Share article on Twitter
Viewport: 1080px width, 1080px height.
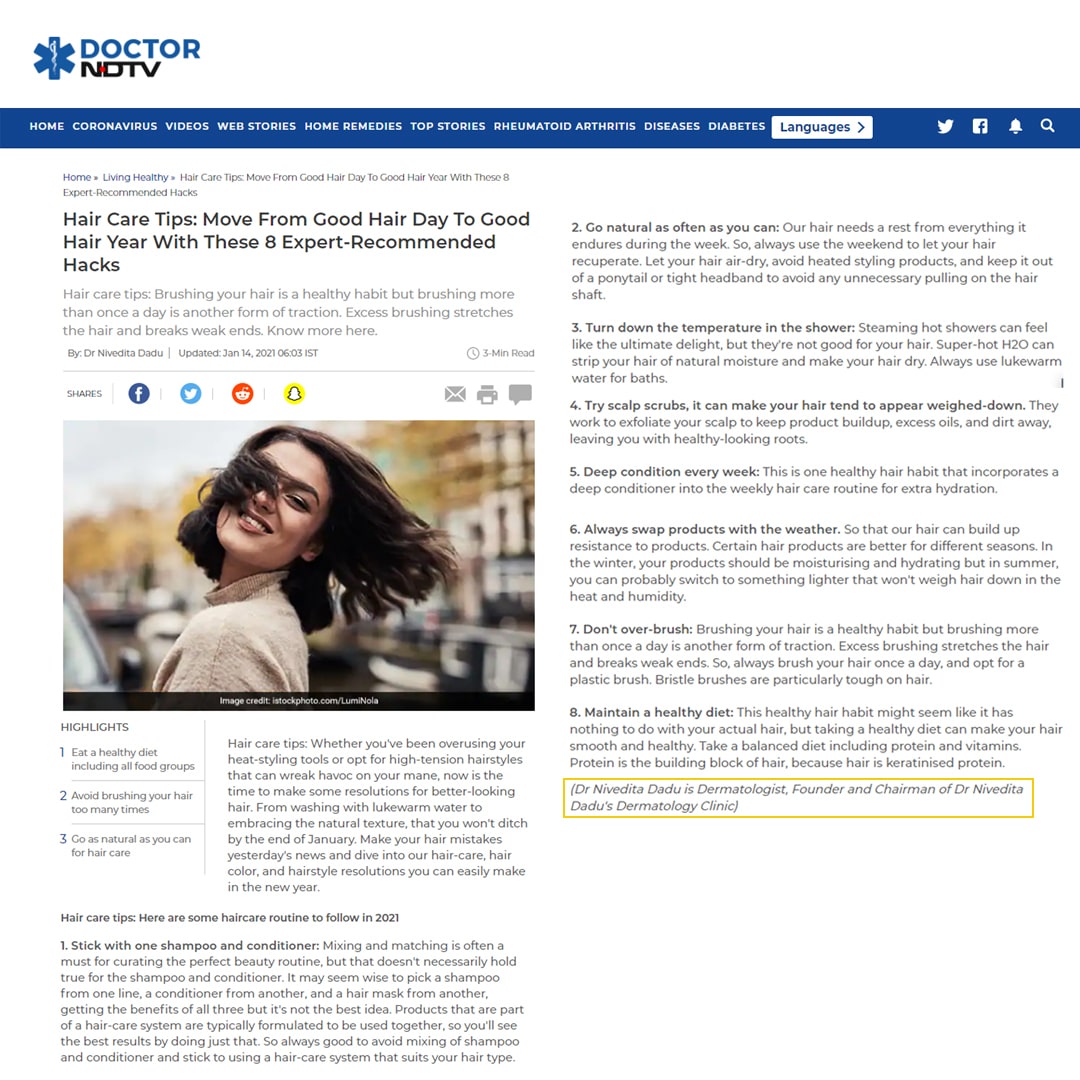click(190, 394)
